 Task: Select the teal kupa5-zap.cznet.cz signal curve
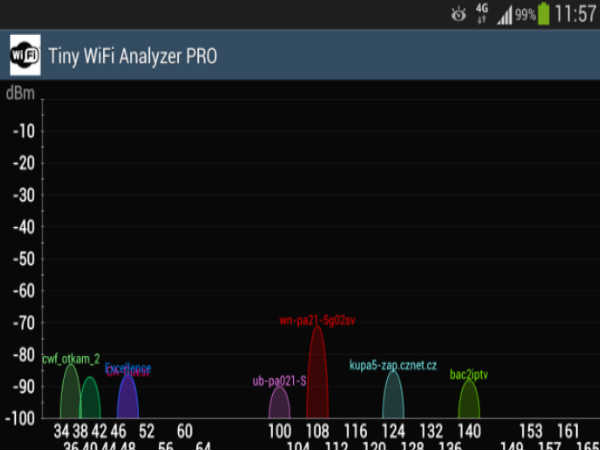[x=394, y=398]
